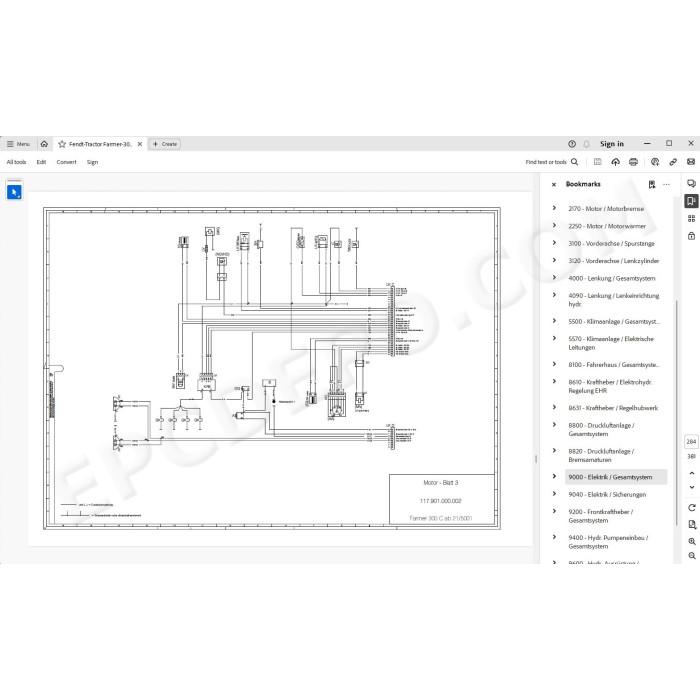Close the Bookmarks panel
This screenshot has height=700, width=700.
point(554,184)
